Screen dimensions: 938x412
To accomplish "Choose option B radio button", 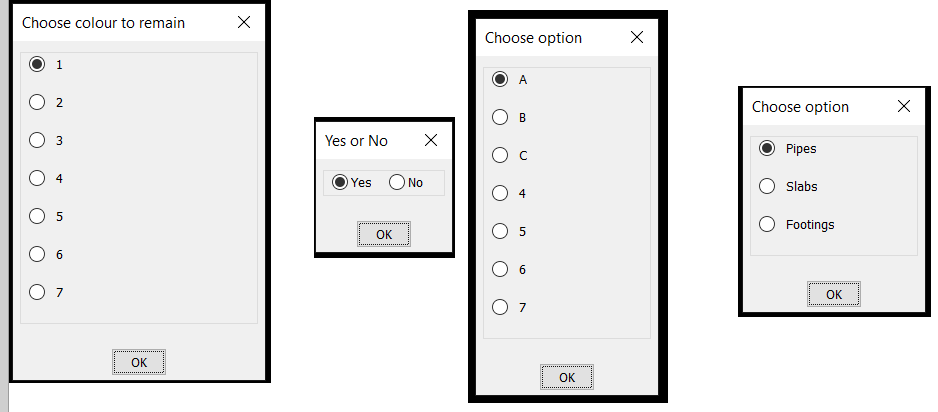I will tap(500, 117).
